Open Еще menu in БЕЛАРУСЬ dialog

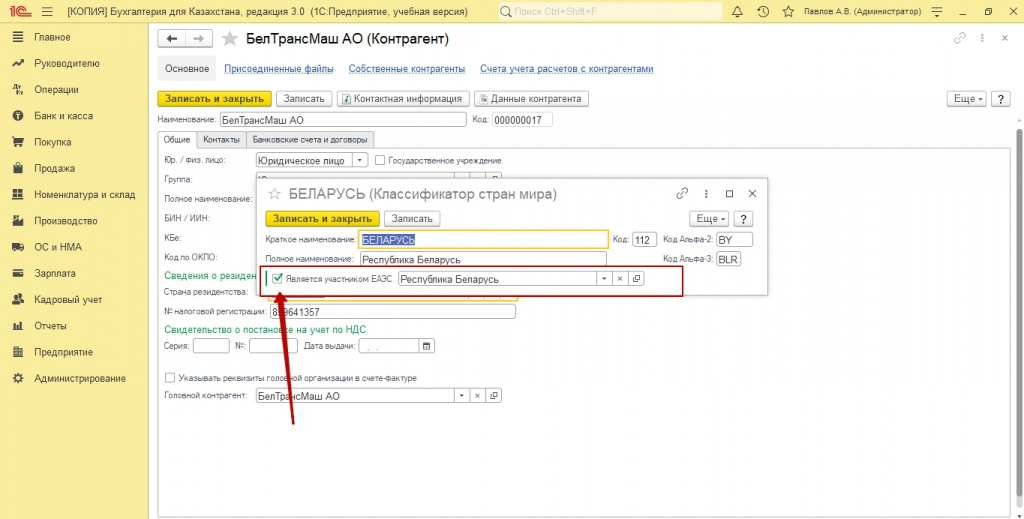point(710,219)
